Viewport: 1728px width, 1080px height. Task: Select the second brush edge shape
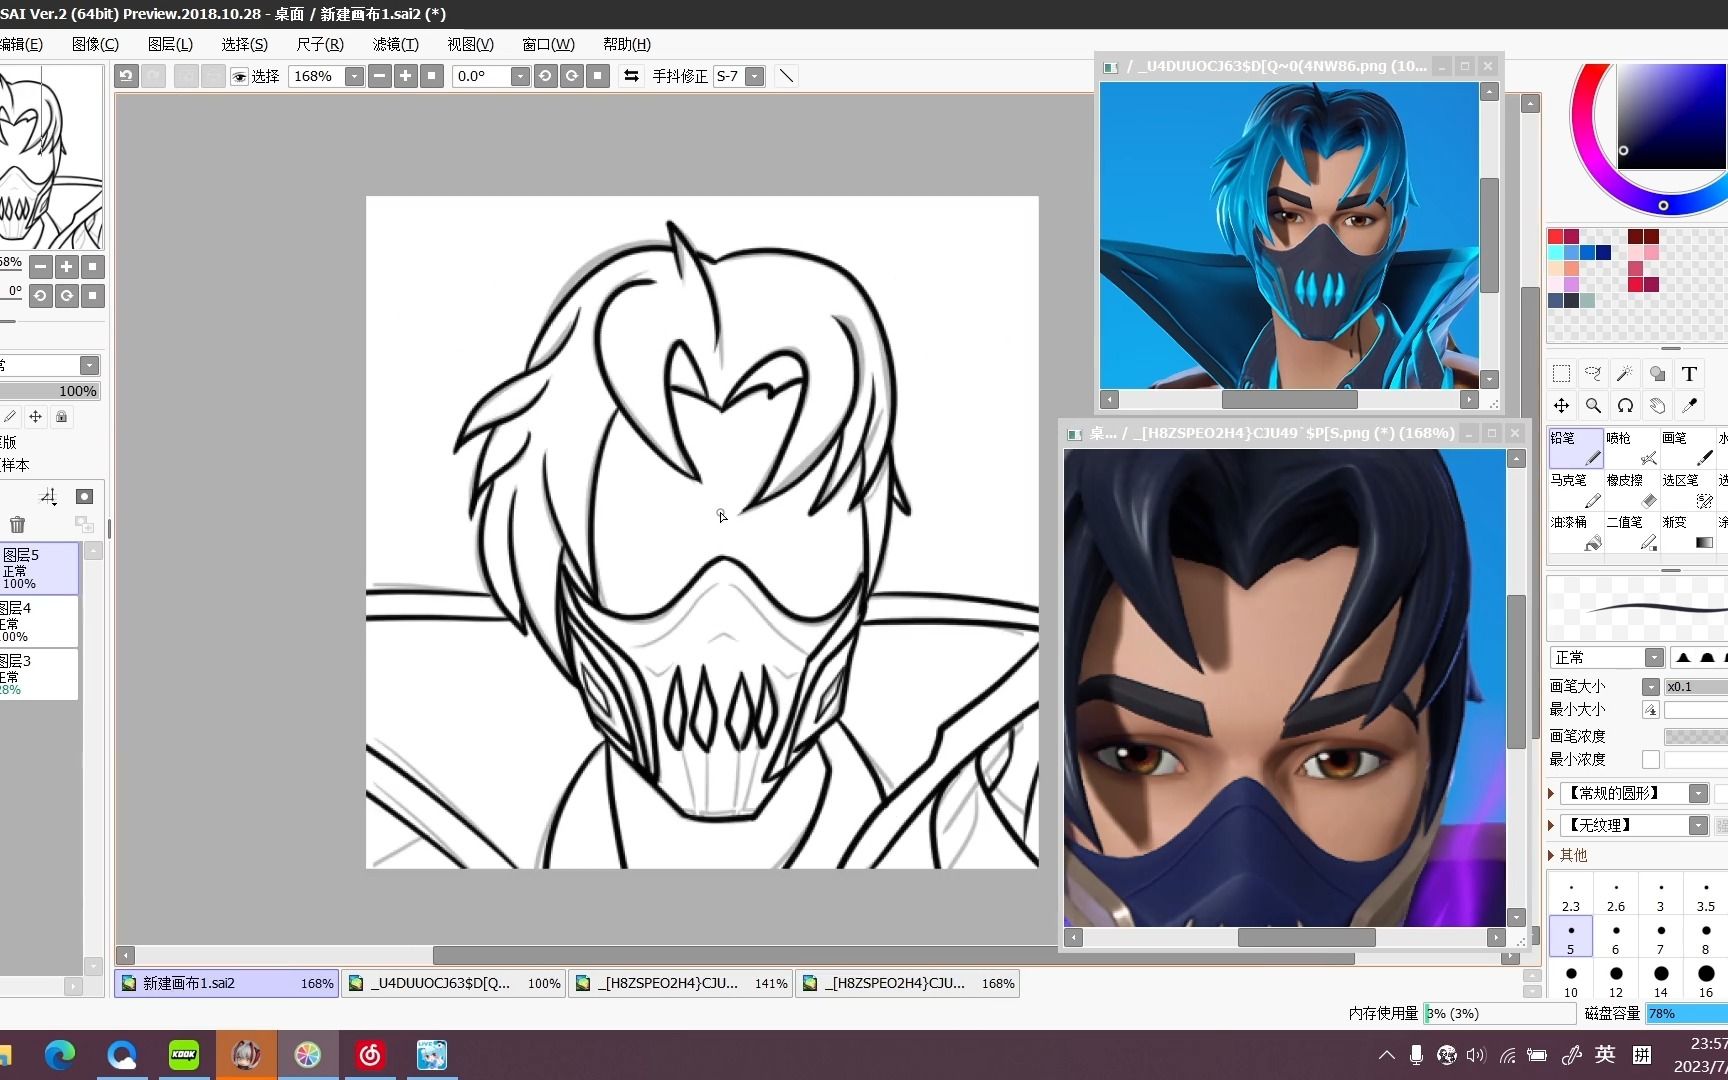pyautogui.click(x=1707, y=658)
